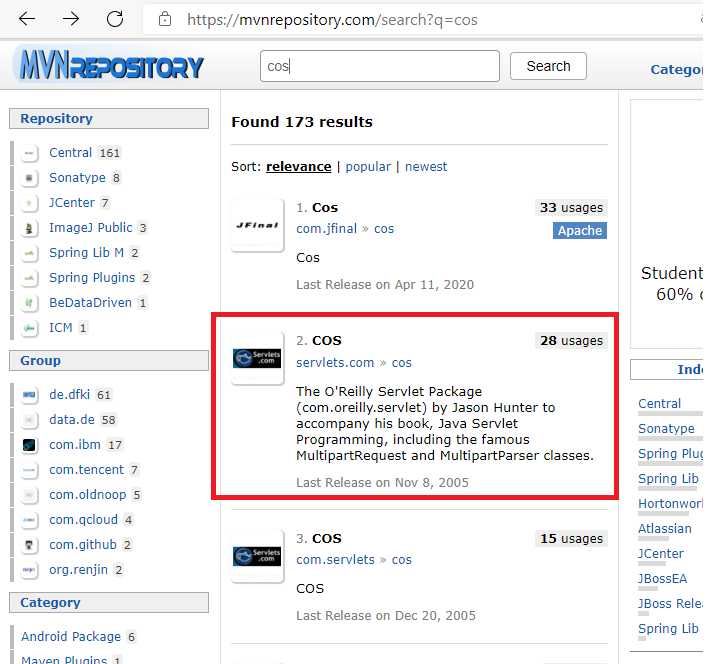Screen dimensions: 708x664
Task: Open the Student 60% advertisement
Action: [x=666, y=224]
